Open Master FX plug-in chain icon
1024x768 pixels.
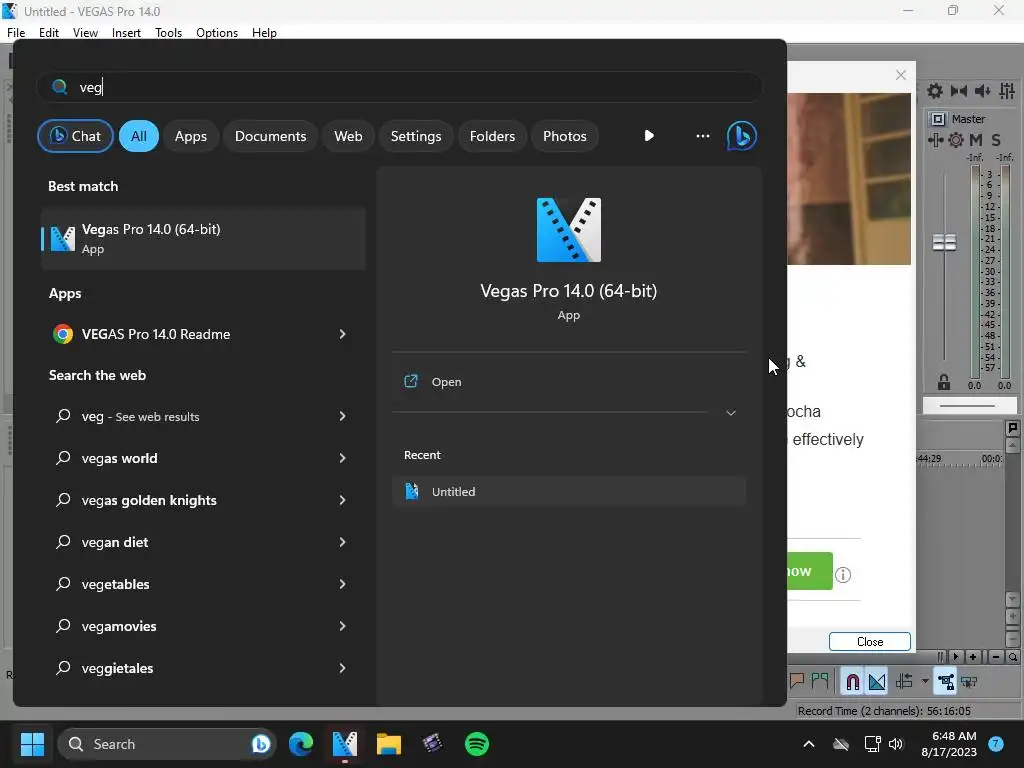pos(936,140)
